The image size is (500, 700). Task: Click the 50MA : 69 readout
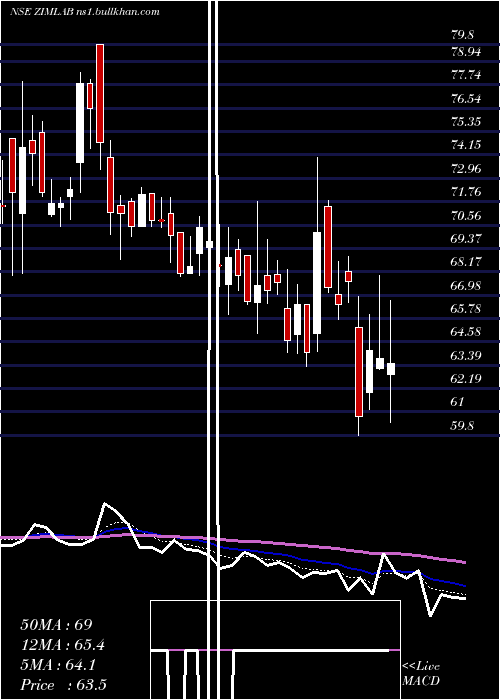click(x=56, y=625)
